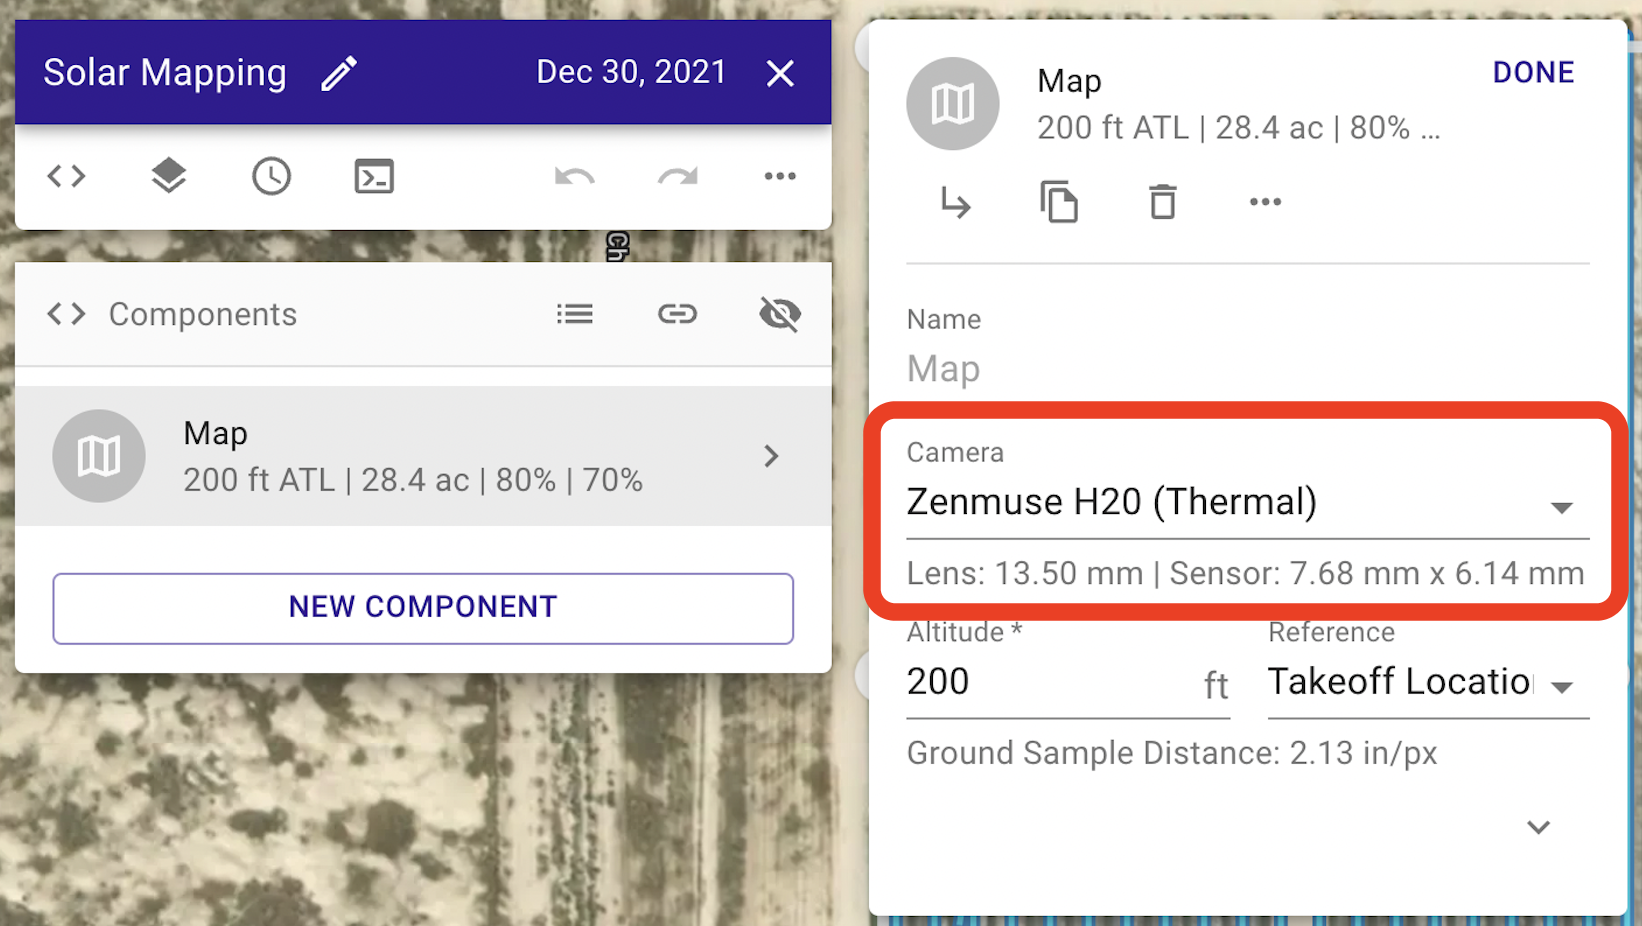The width and height of the screenshot is (1642, 926).
Task: Edit the Solar Mapping mission name pencil
Action: click(339, 73)
